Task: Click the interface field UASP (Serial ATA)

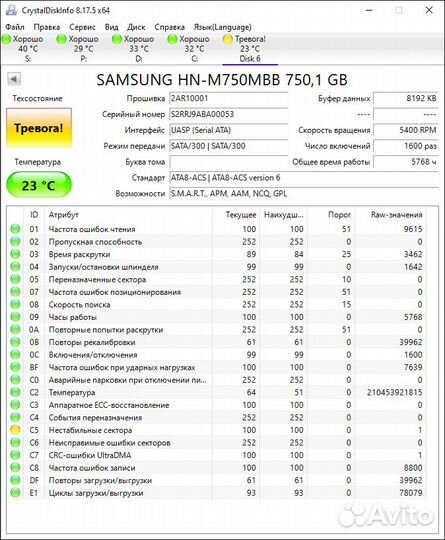Action: (229, 130)
